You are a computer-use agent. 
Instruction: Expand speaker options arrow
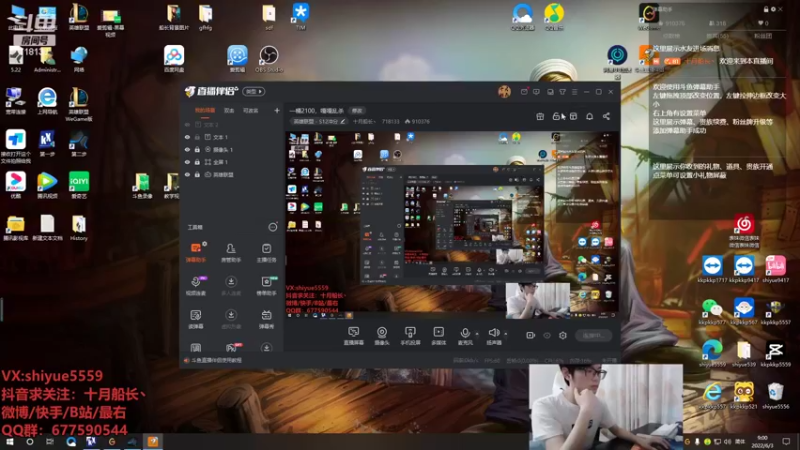(506, 334)
